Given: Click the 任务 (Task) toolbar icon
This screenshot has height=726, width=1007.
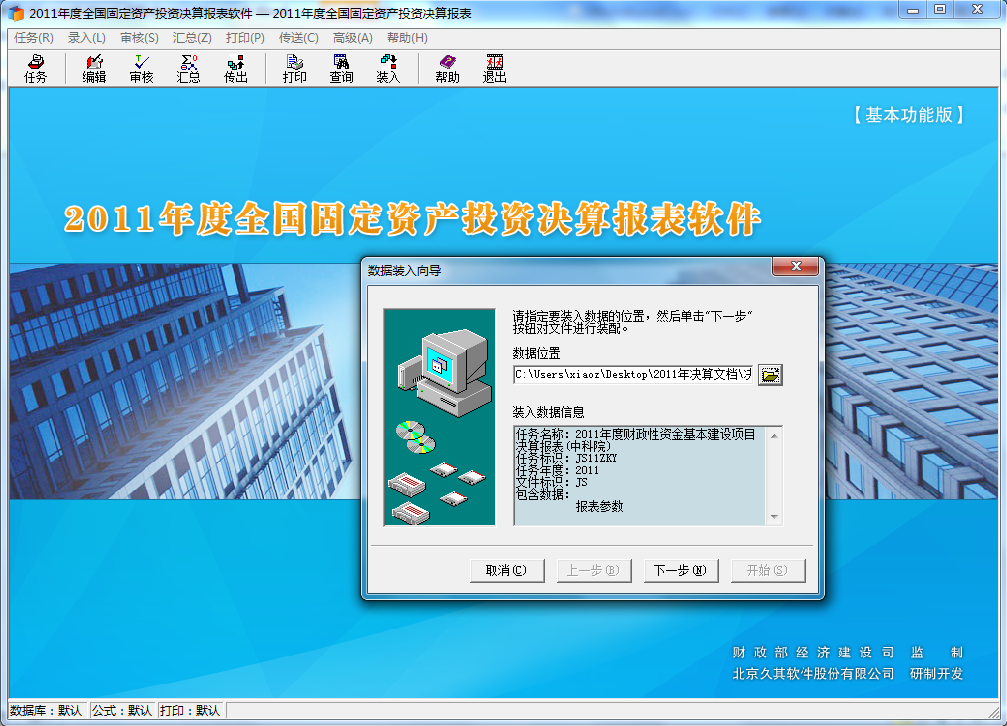Looking at the screenshot, I should (35, 68).
